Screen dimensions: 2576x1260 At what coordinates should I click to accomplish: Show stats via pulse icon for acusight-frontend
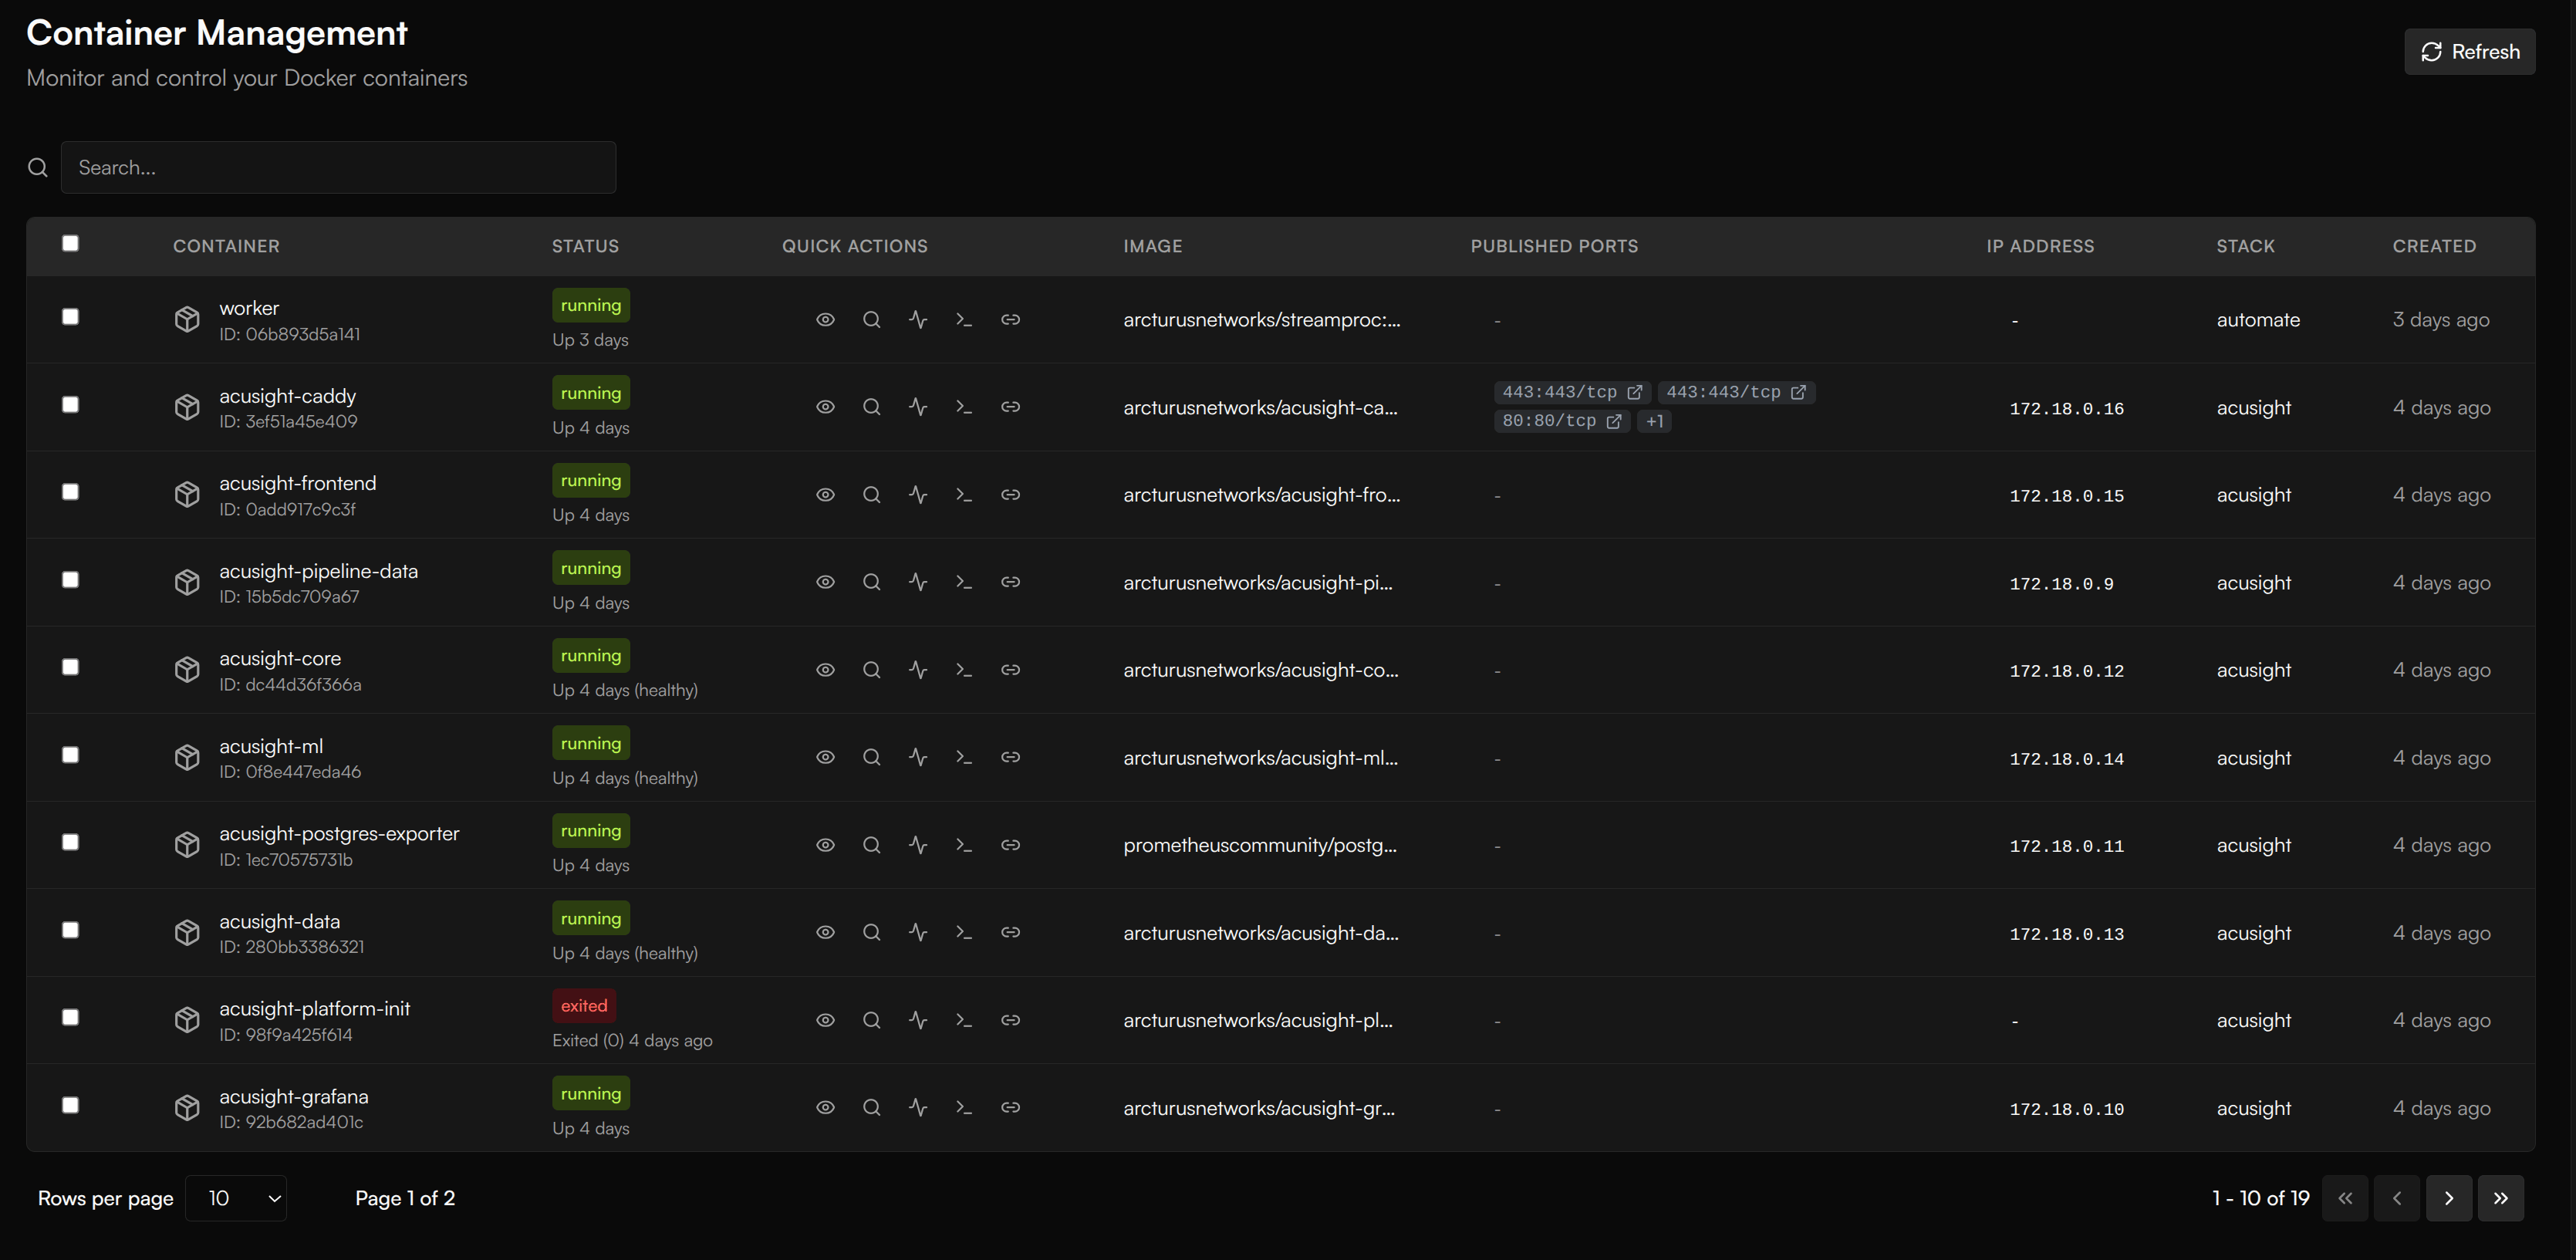[918, 495]
